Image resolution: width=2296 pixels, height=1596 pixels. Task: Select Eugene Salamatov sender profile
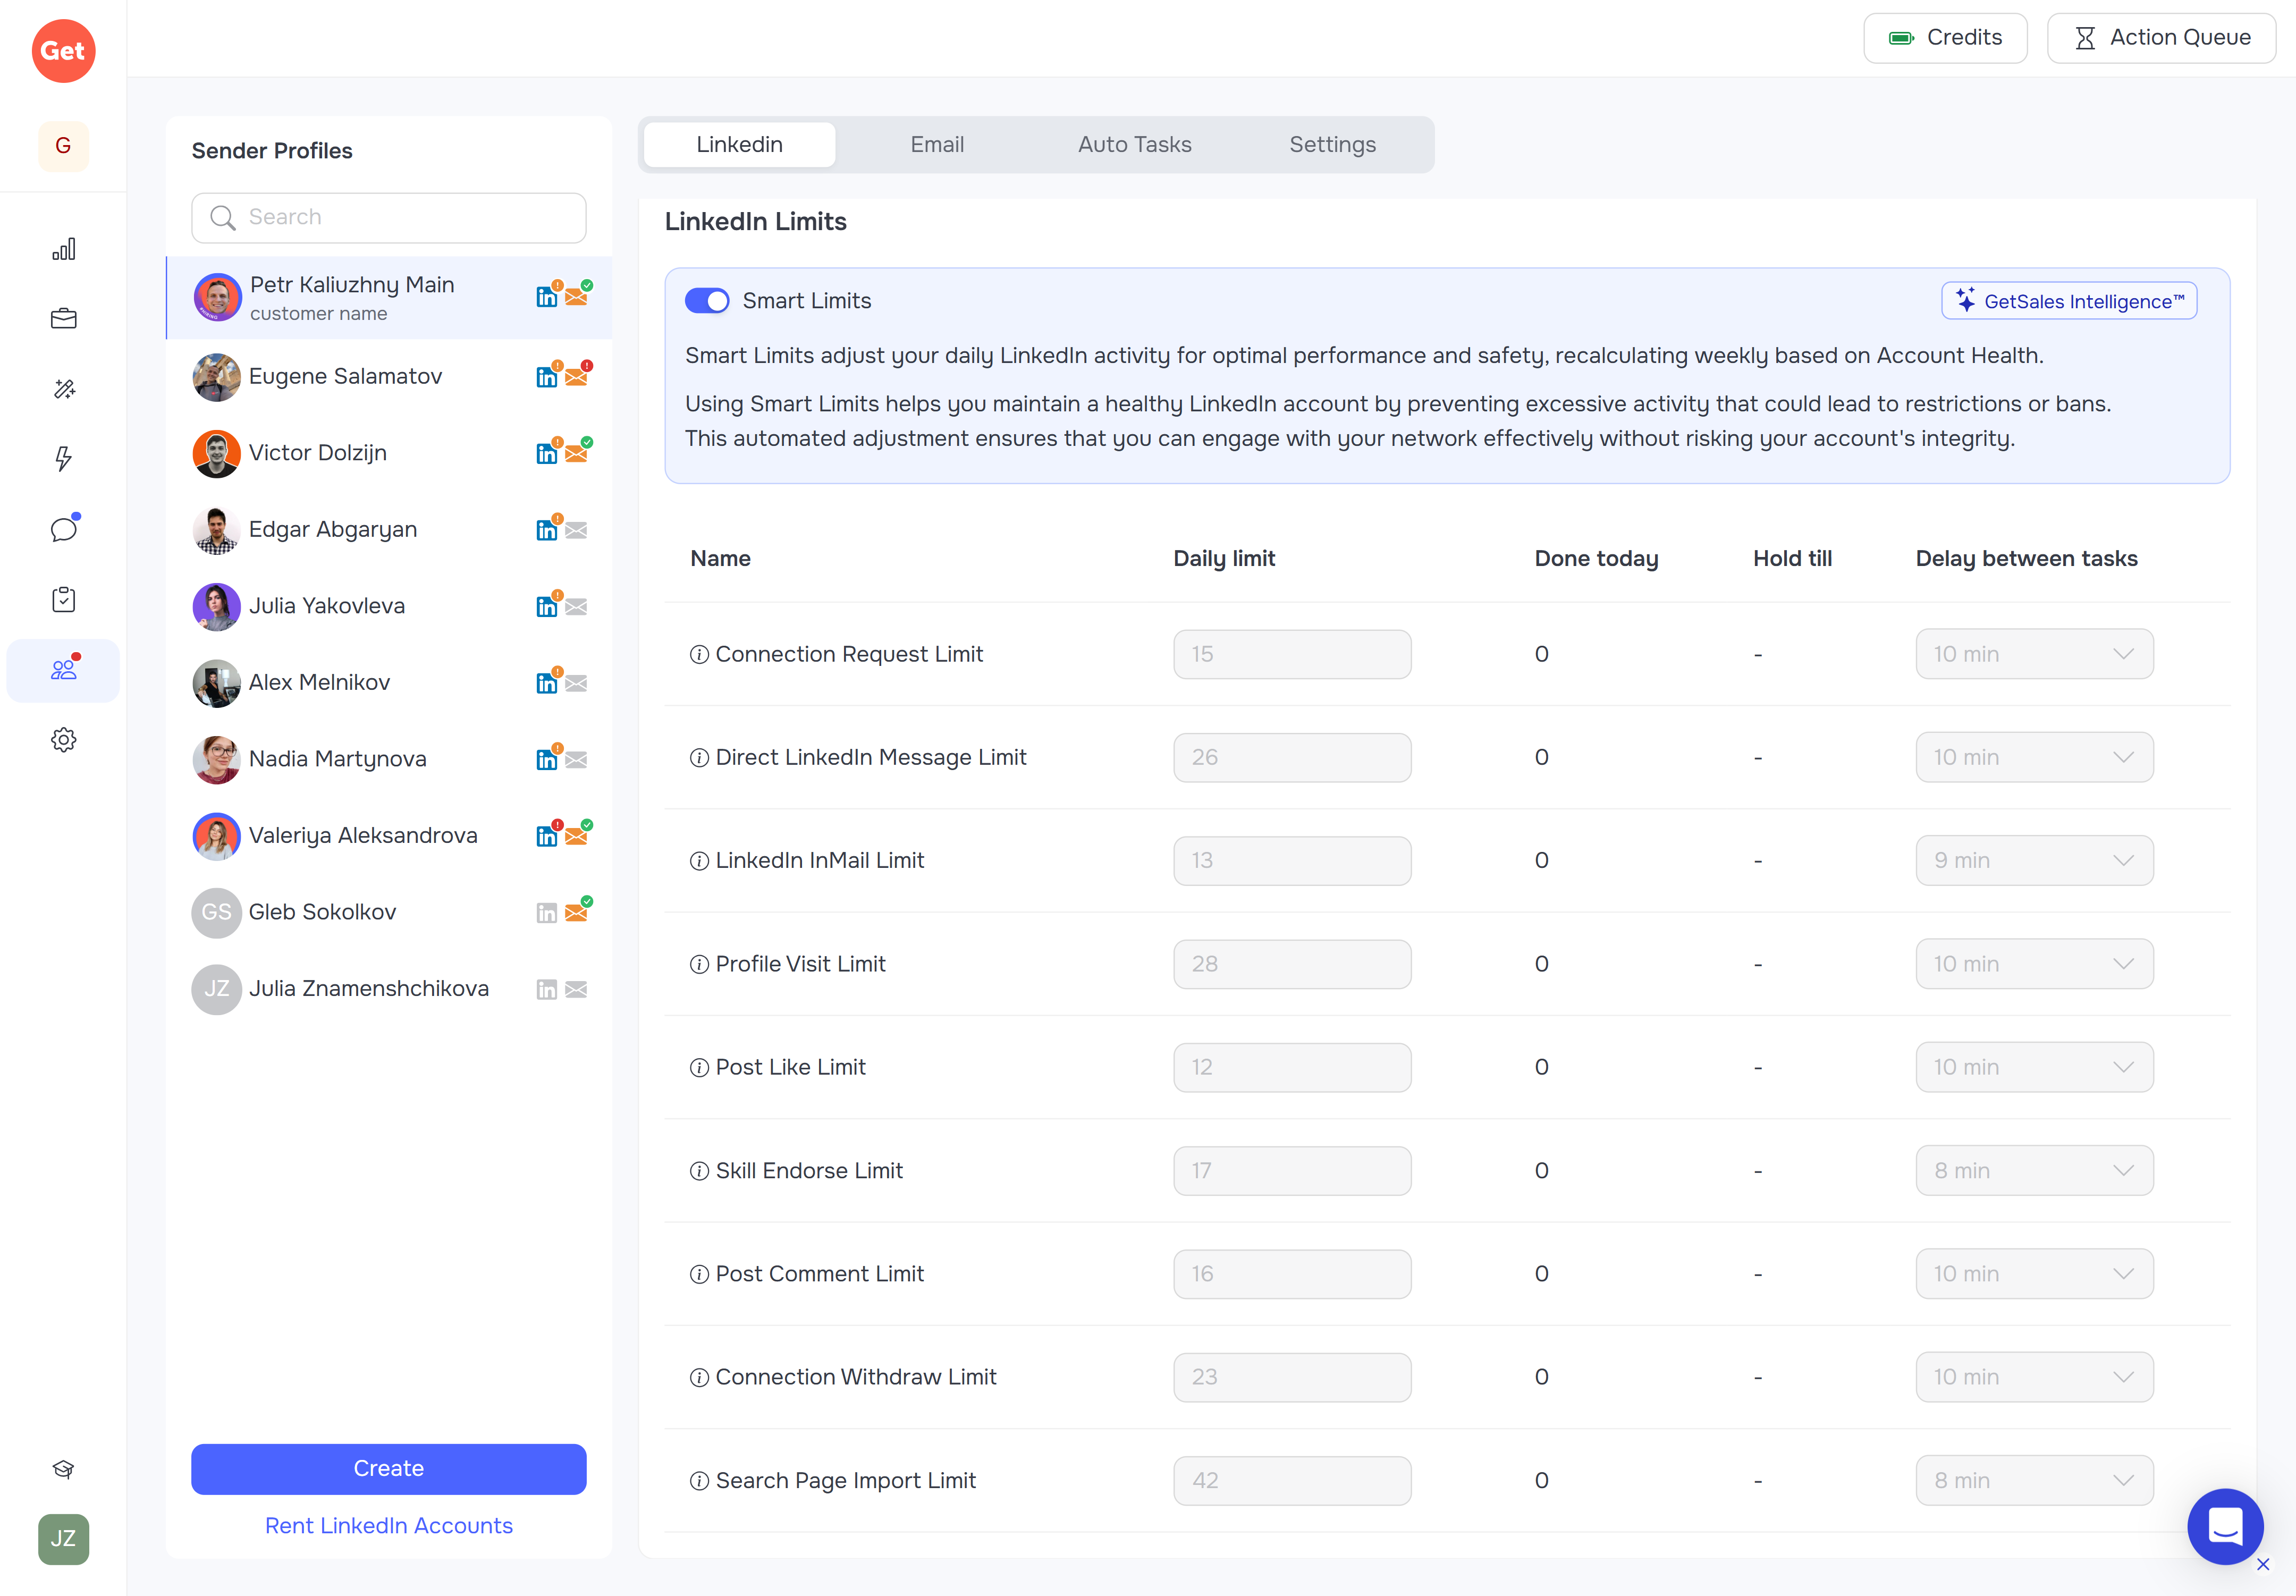345,376
